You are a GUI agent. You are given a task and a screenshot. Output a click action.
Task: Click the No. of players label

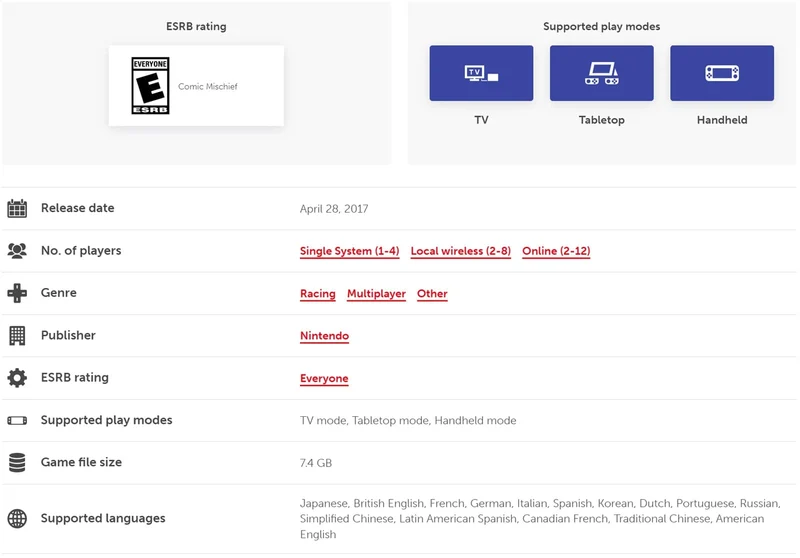click(81, 250)
